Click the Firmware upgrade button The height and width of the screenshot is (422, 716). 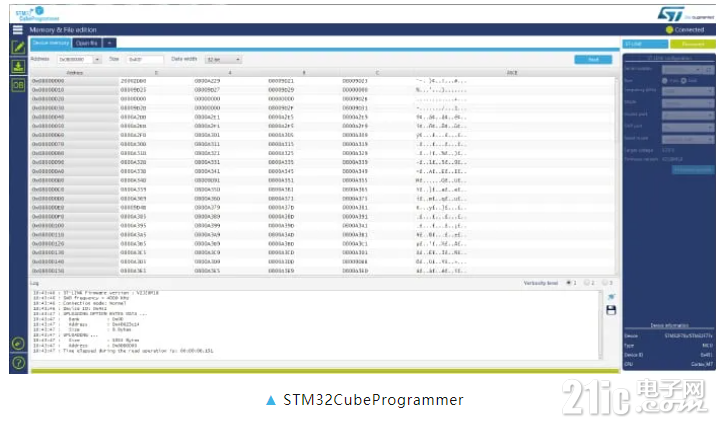[692, 169]
